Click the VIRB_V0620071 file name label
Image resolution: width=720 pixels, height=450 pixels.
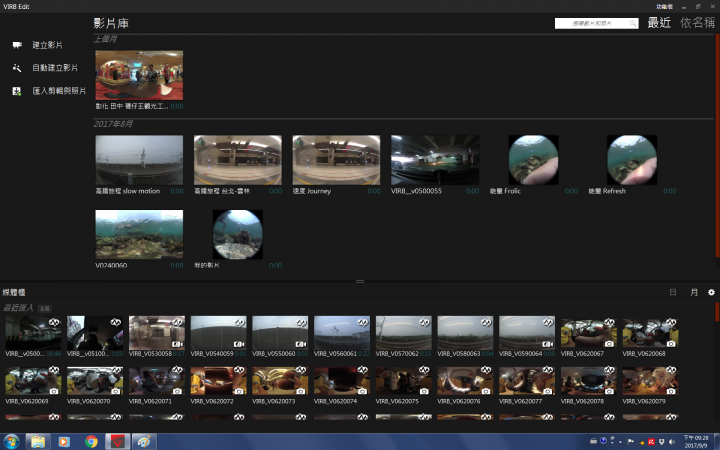[x=150, y=401]
